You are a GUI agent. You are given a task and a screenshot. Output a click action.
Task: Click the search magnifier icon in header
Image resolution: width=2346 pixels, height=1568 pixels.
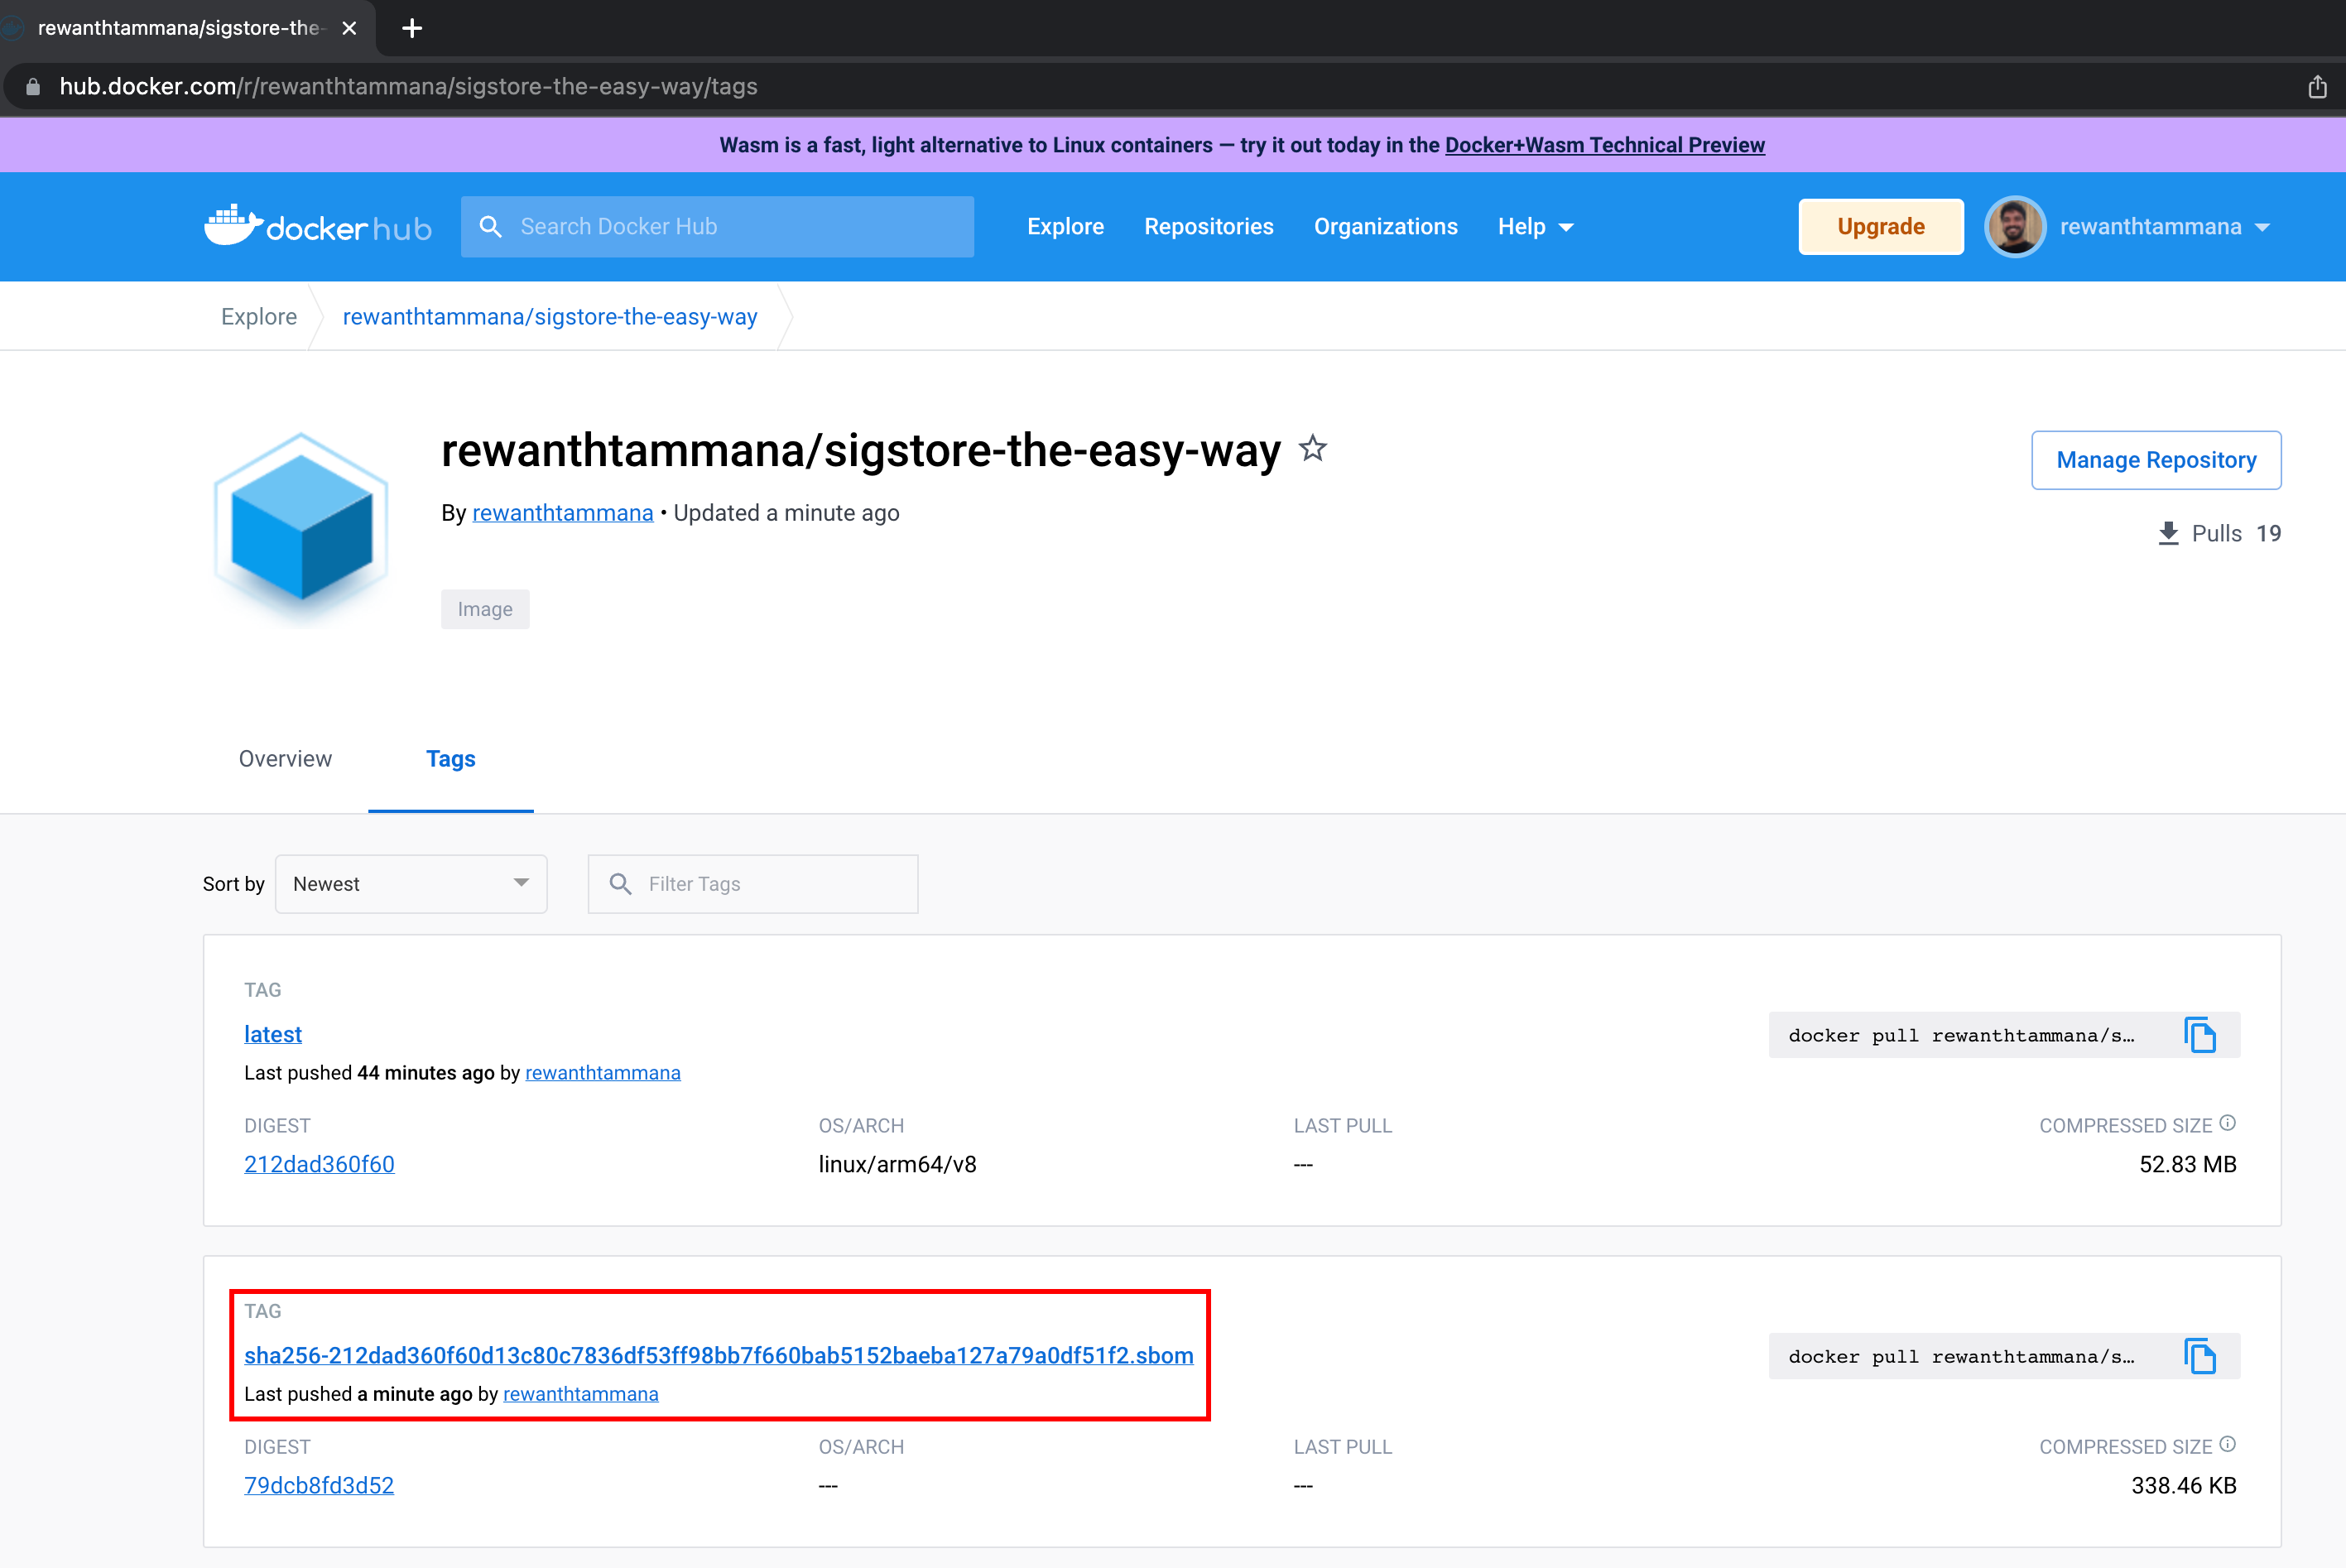click(490, 227)
